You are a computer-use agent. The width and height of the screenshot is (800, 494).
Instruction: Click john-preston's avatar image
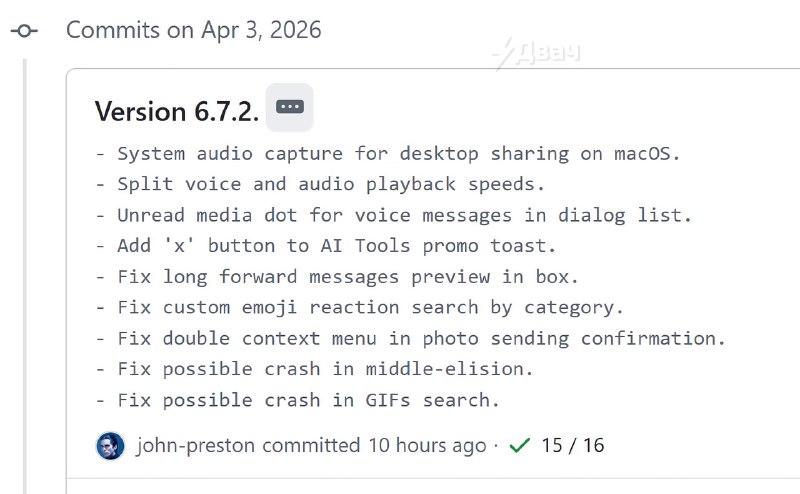click(x=110, y=445)
